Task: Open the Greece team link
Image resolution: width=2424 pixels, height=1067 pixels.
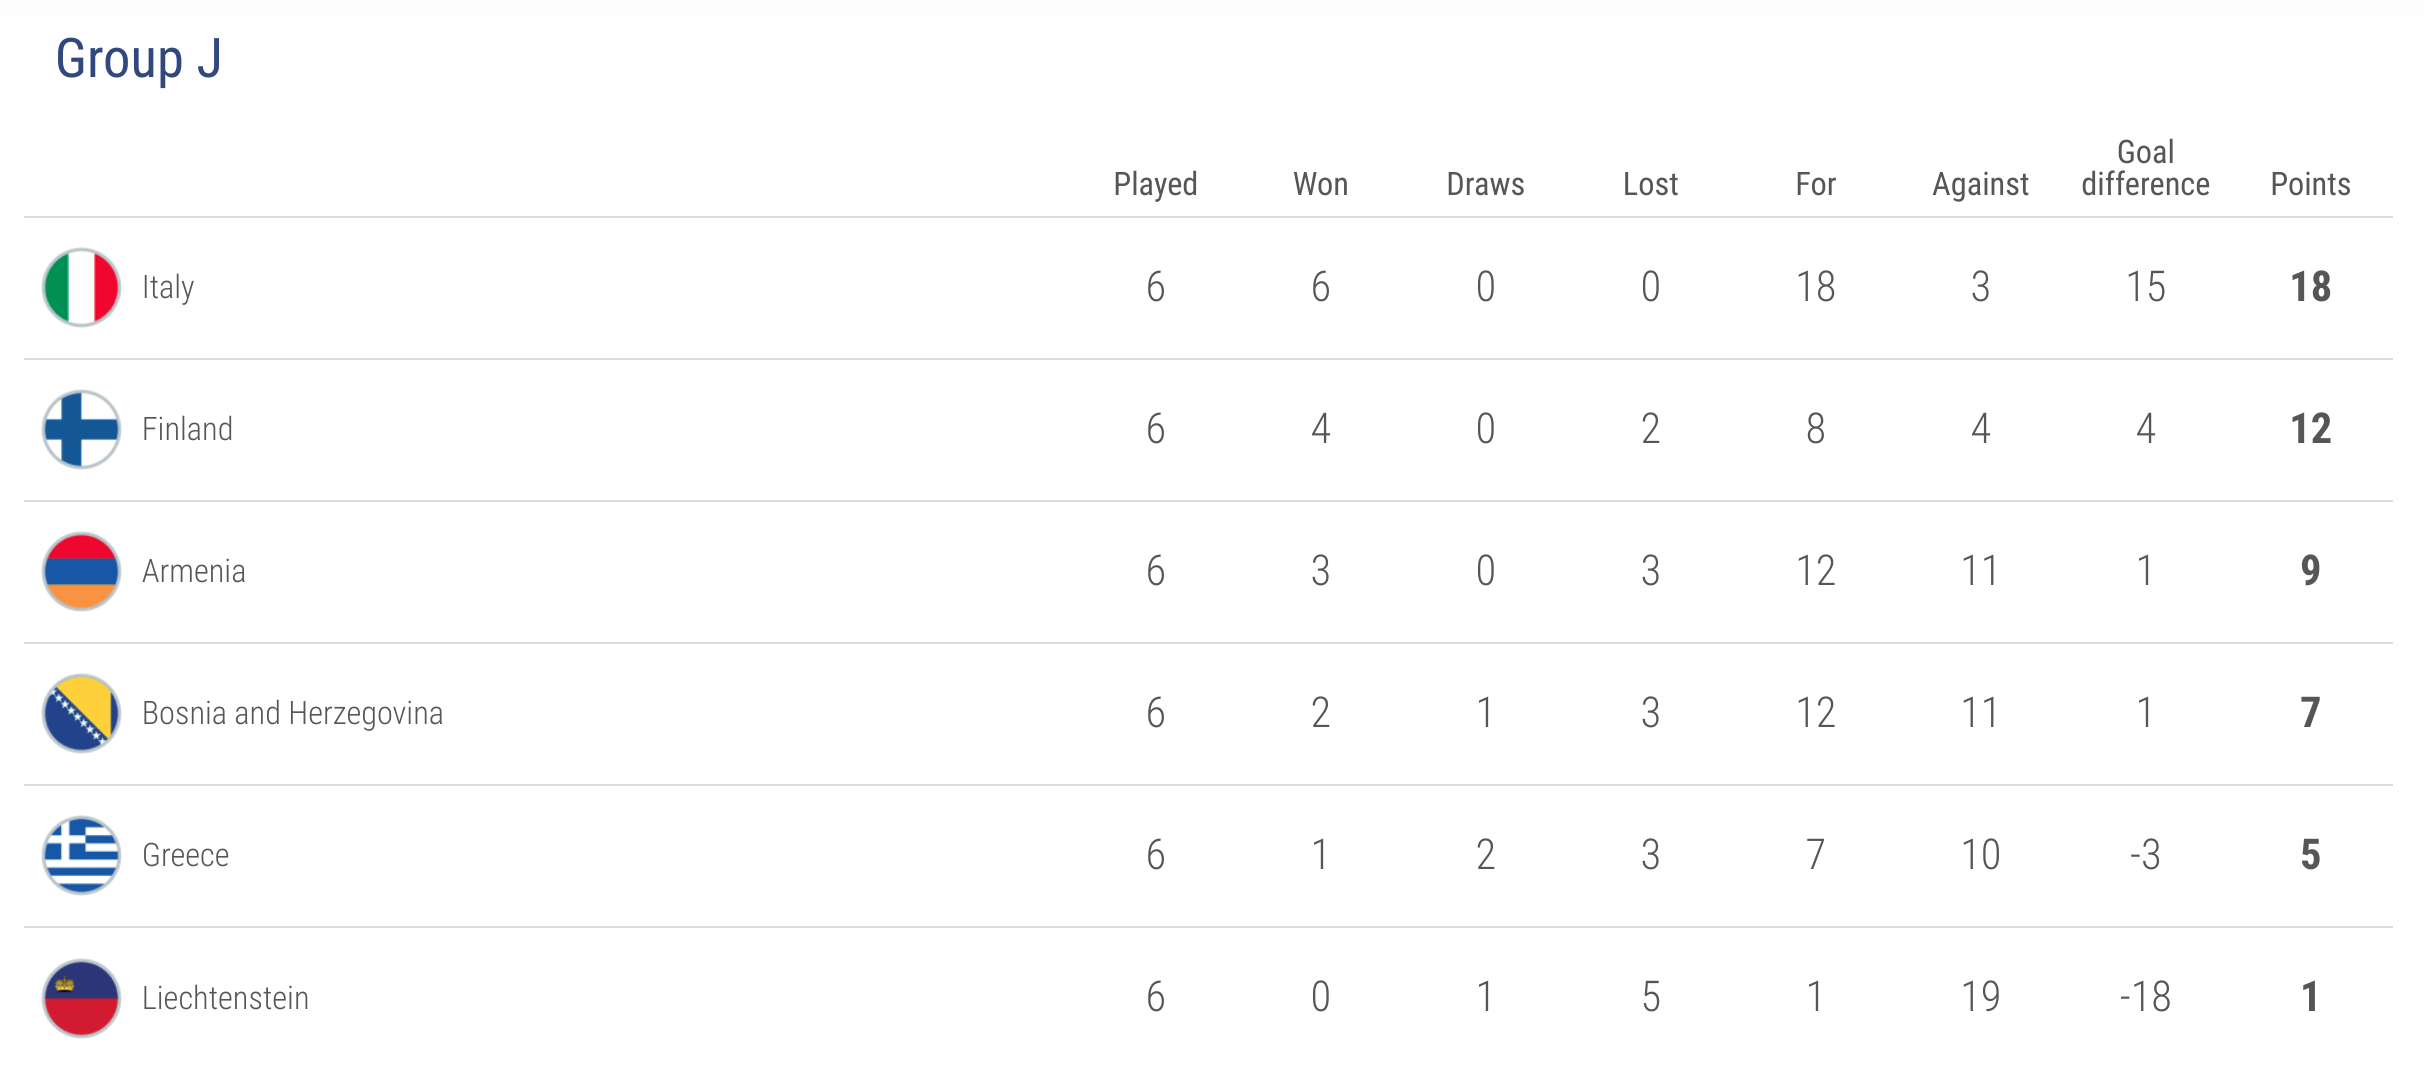Action: coord(185,856)
